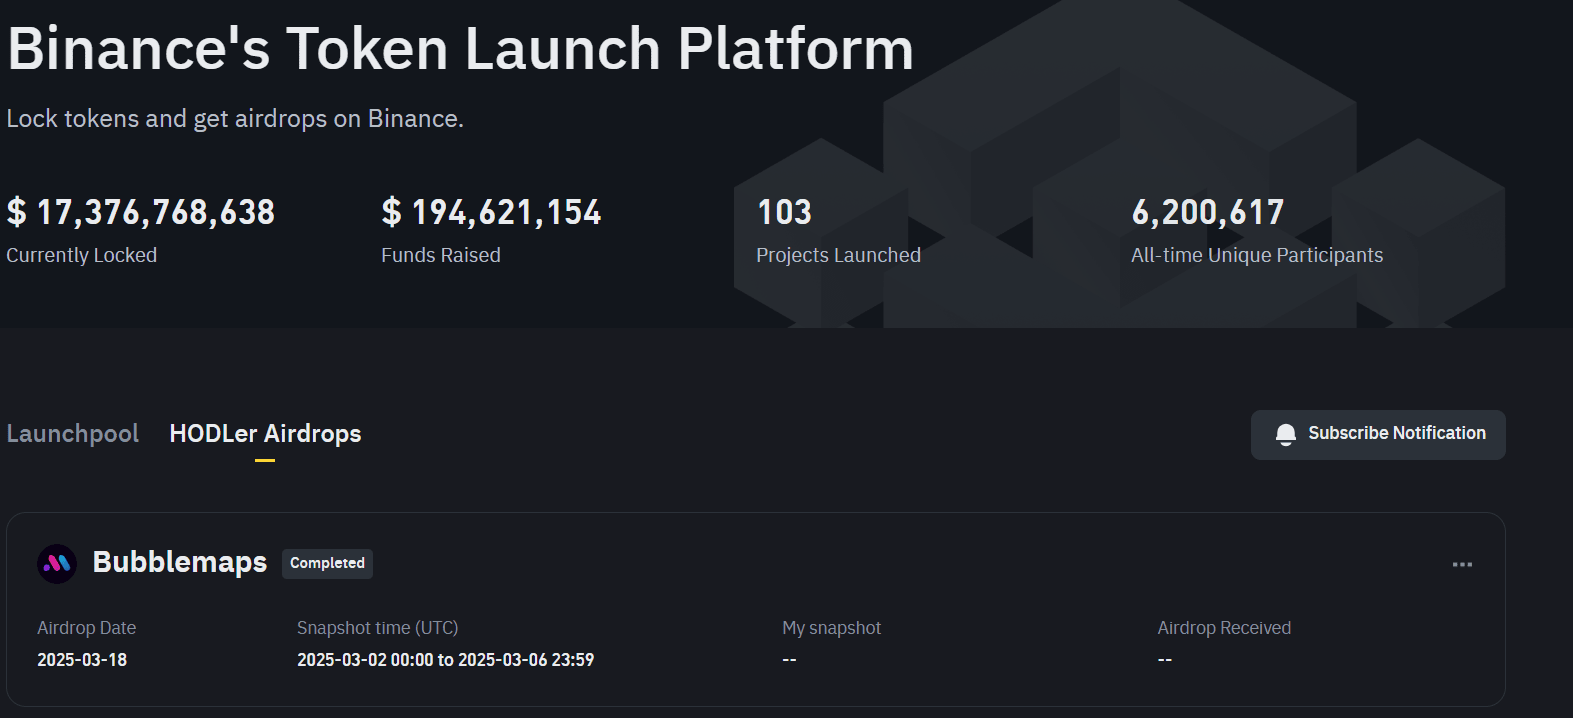Click the Funds Raised label

click(441, 255)
